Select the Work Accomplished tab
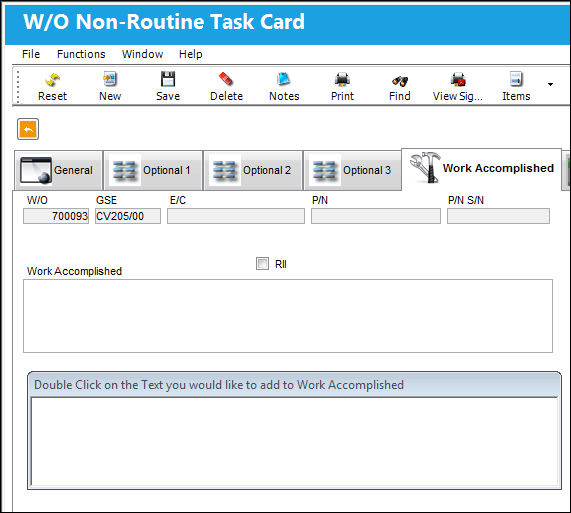This screenshot has width=571, height=513. (481, 169)
